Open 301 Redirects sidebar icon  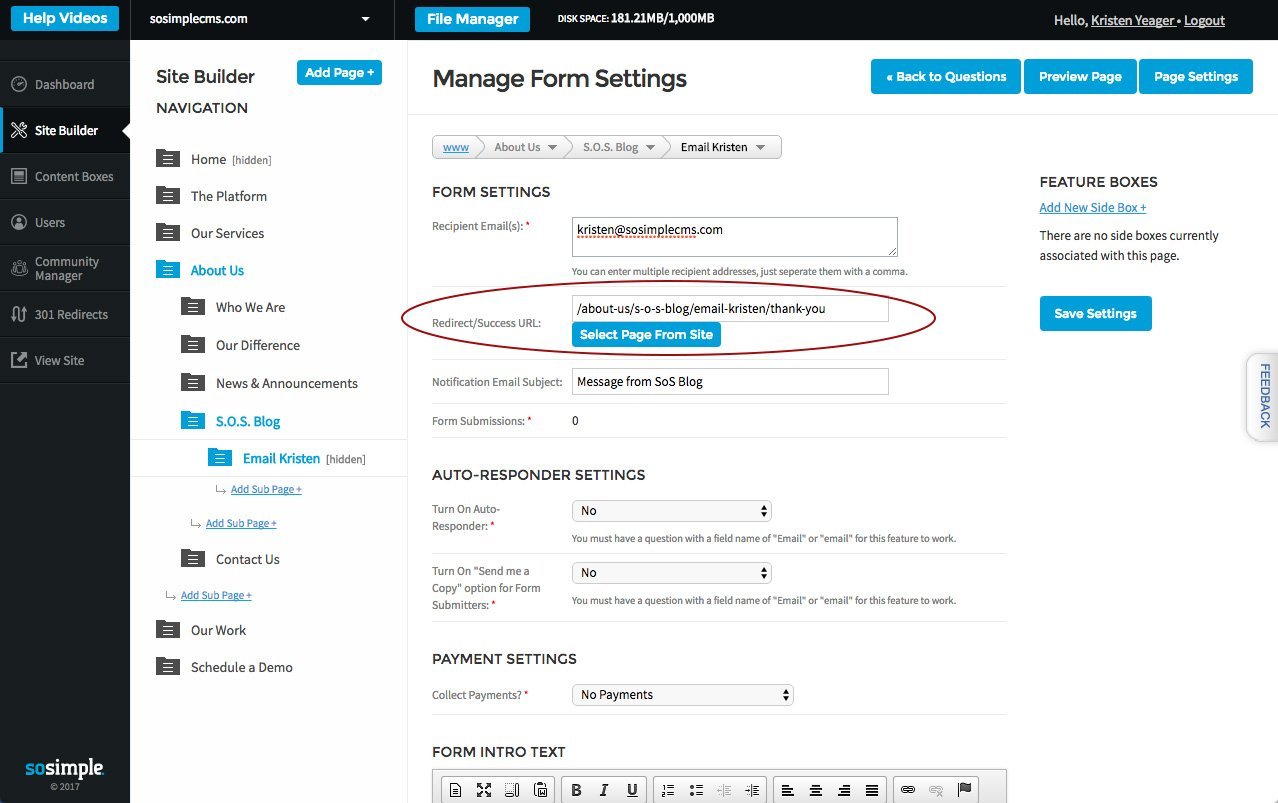point(18,315)
